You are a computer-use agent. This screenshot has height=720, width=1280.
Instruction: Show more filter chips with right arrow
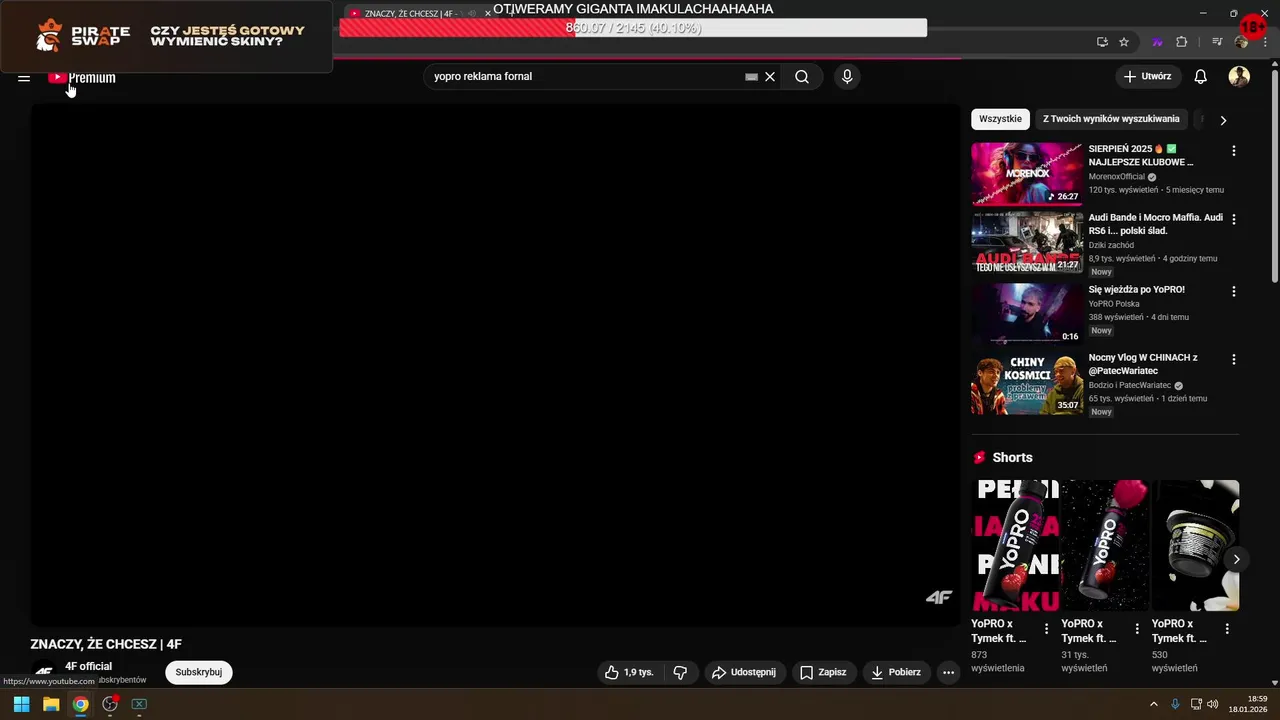pyautogui.click(x=1223, y=120)
